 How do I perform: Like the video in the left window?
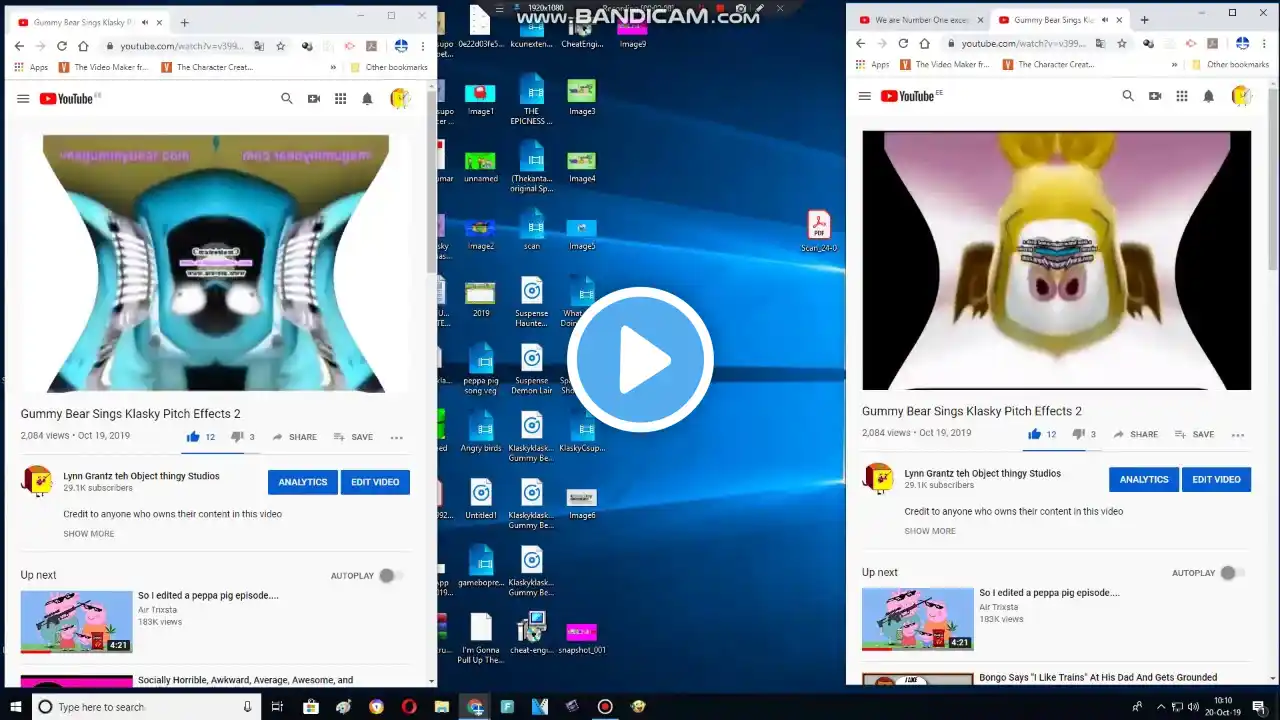point(193,437)
